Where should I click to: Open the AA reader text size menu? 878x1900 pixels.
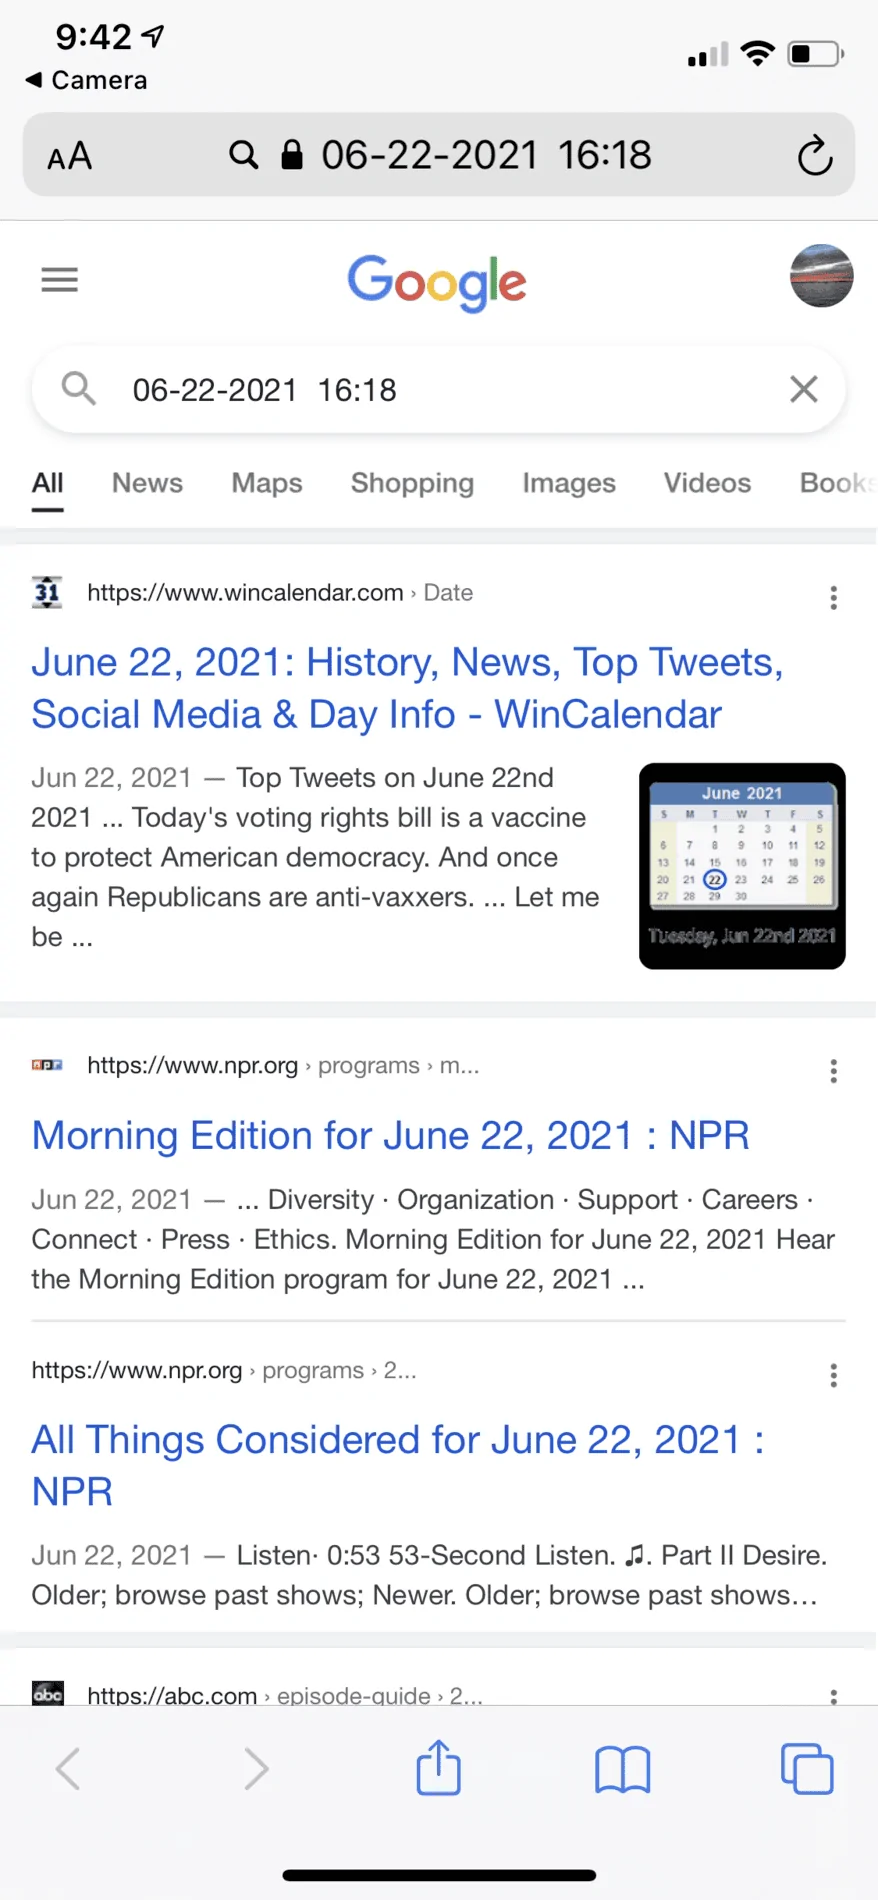(70, 156)
